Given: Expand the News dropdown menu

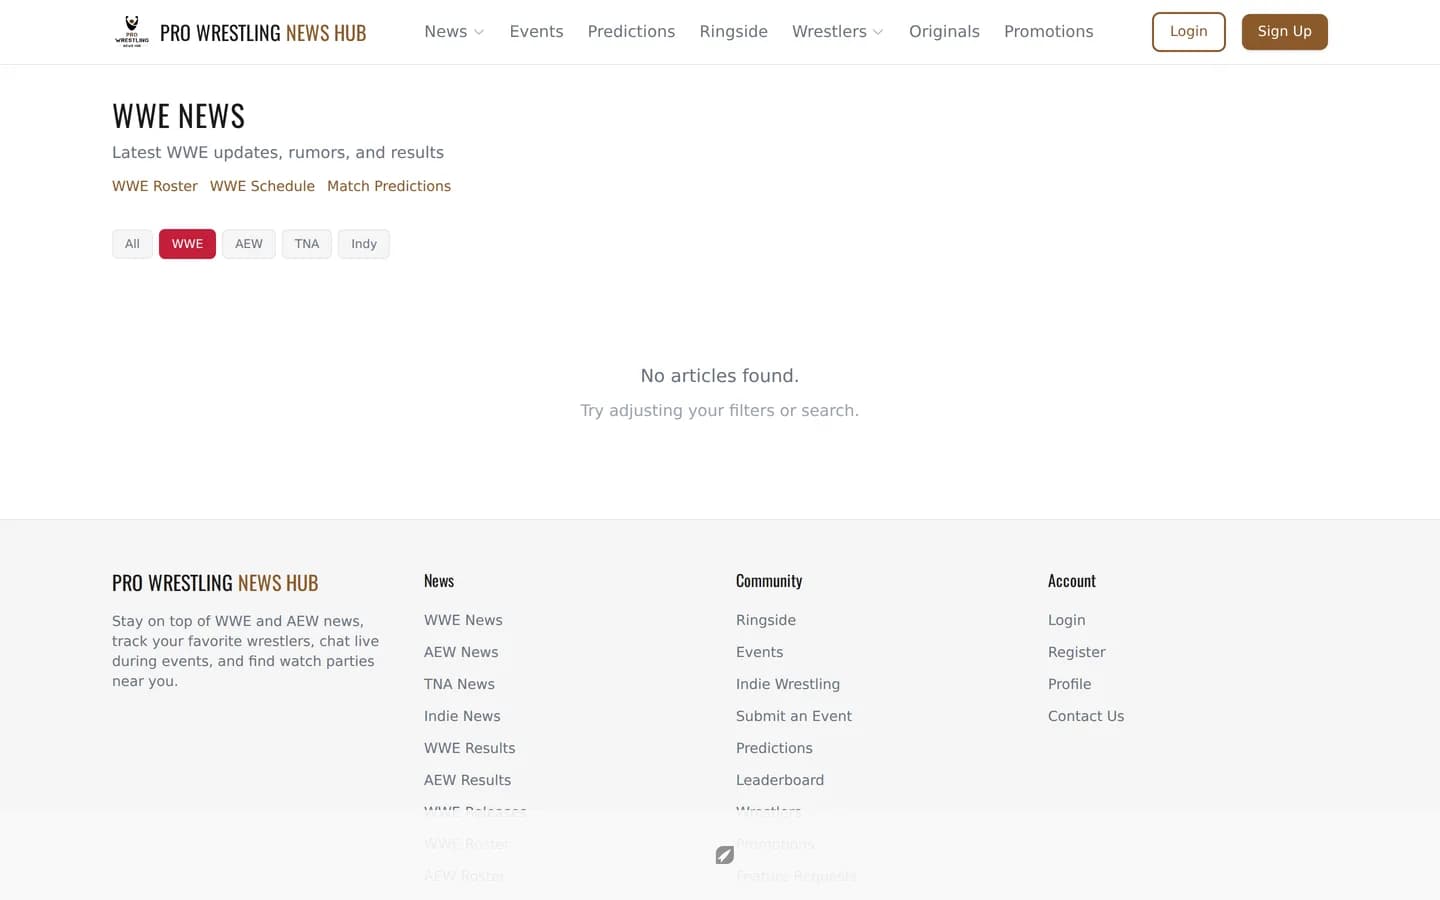Looking at the screenshot, I should (x=454, y=32).
